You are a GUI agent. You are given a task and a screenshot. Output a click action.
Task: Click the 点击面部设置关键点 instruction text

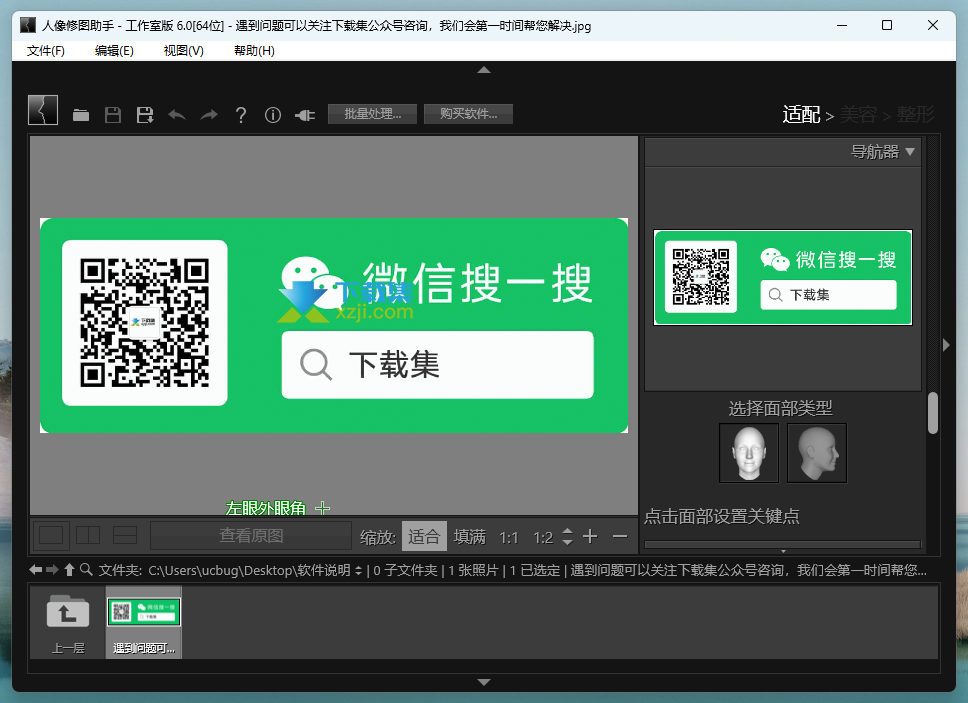click(x=722, y=517)
